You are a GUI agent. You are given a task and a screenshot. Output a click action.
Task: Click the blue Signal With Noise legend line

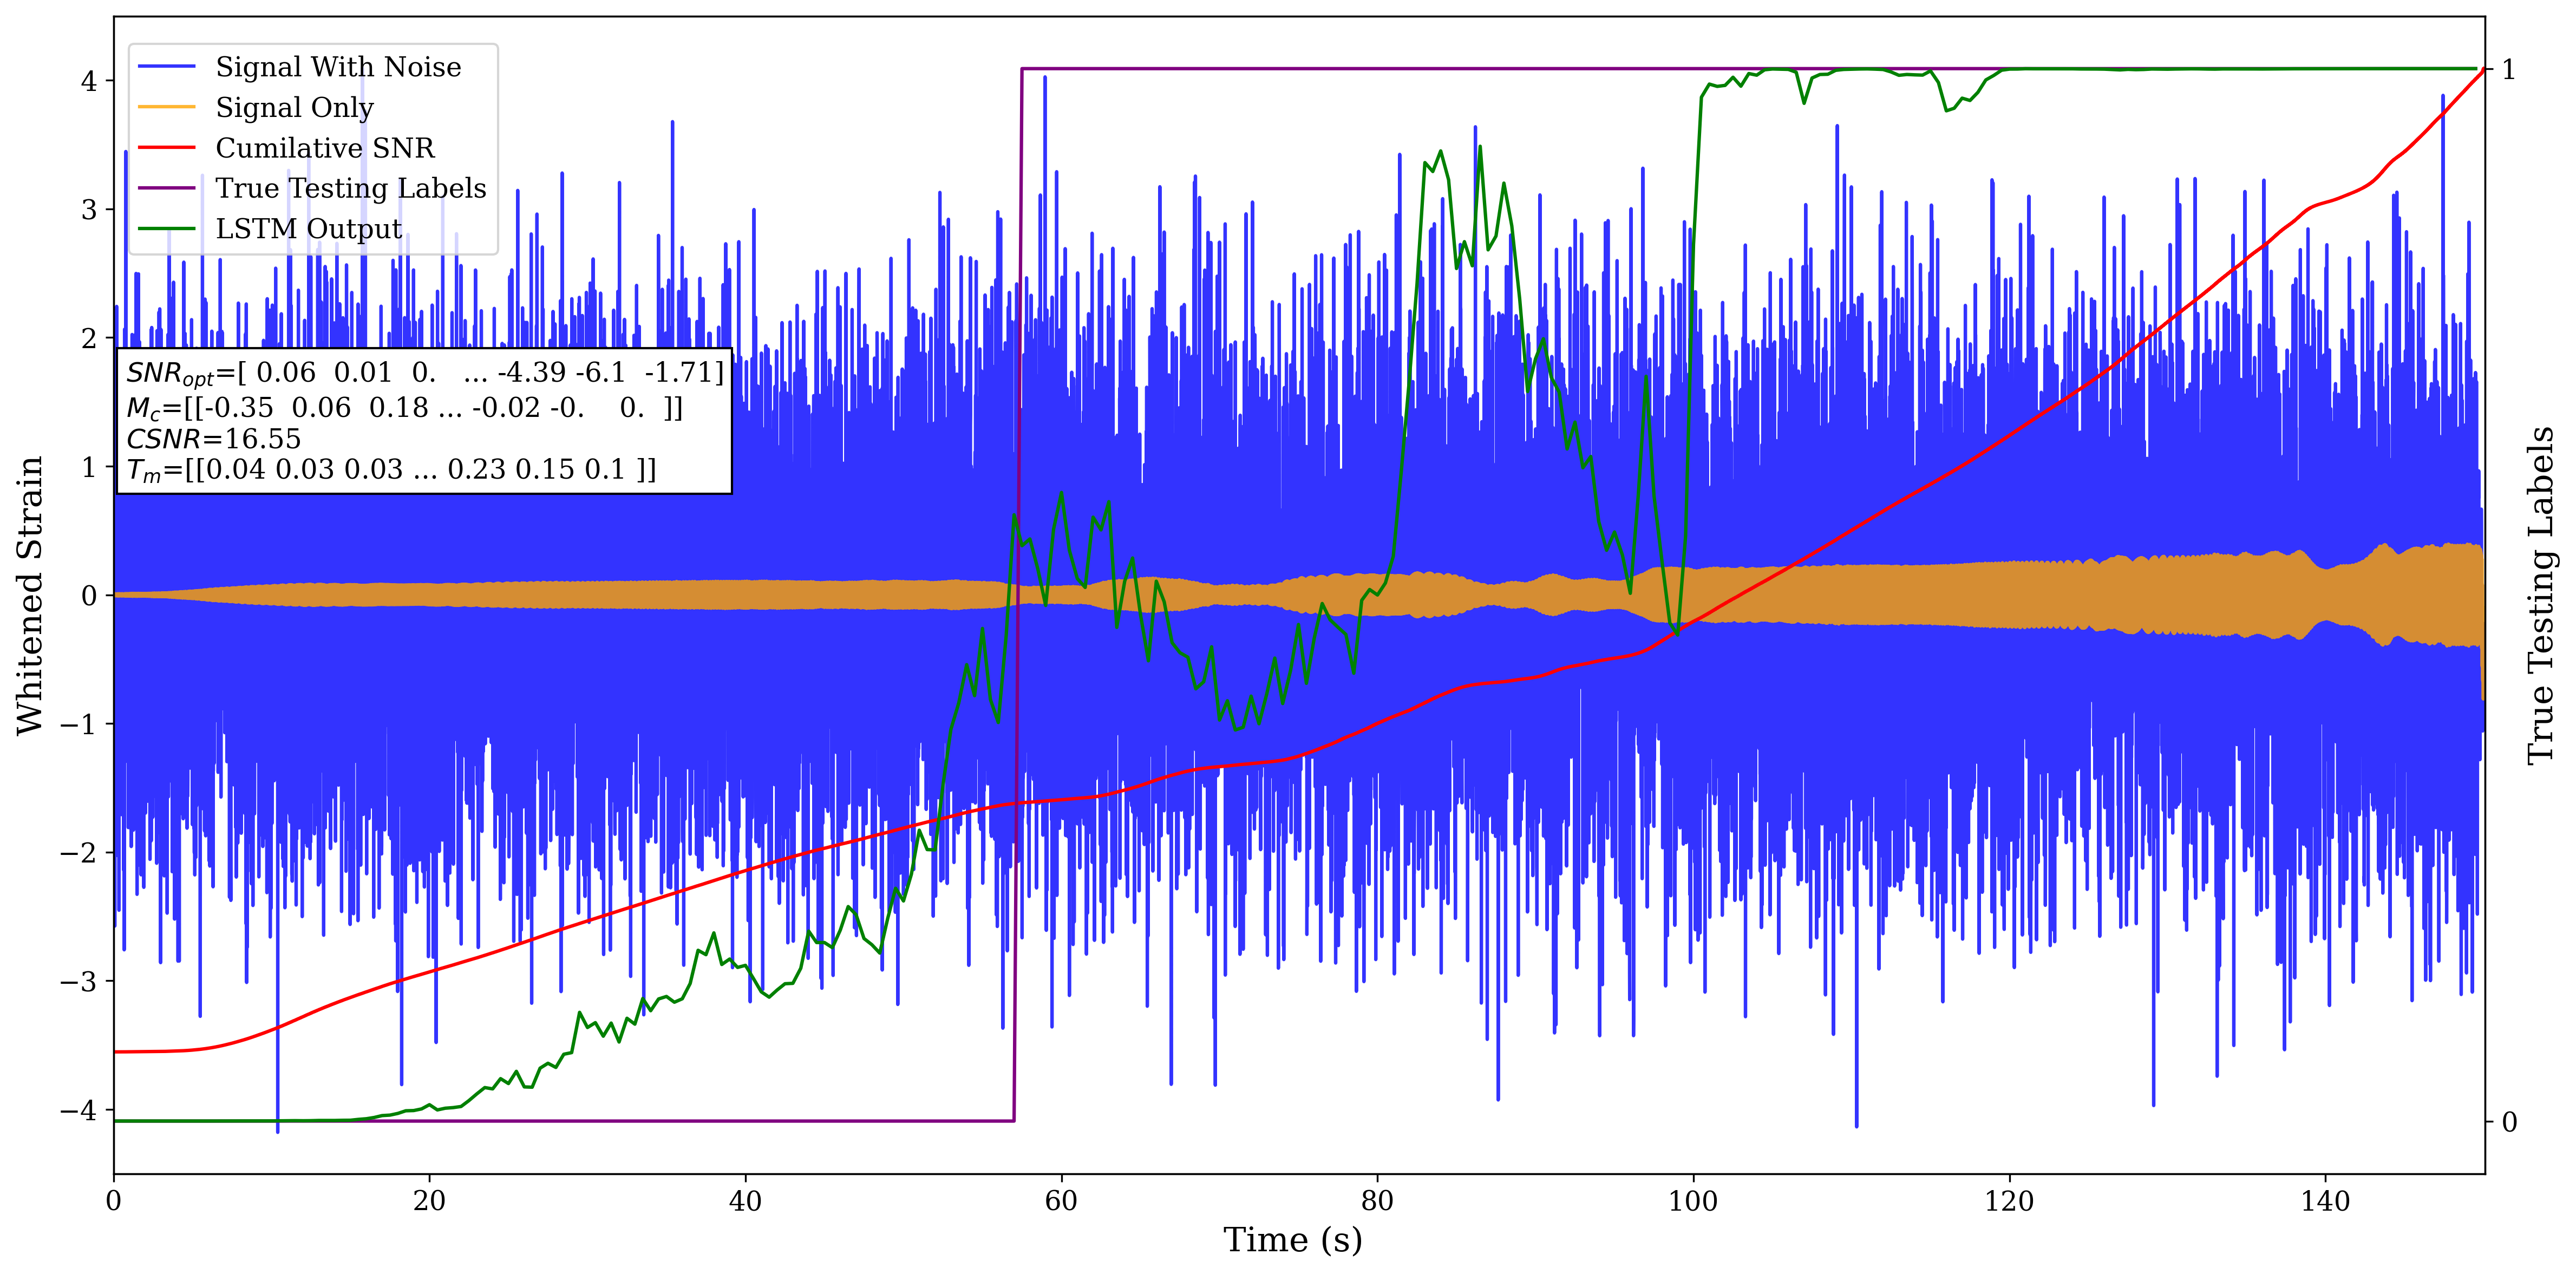tap(167, 67)
